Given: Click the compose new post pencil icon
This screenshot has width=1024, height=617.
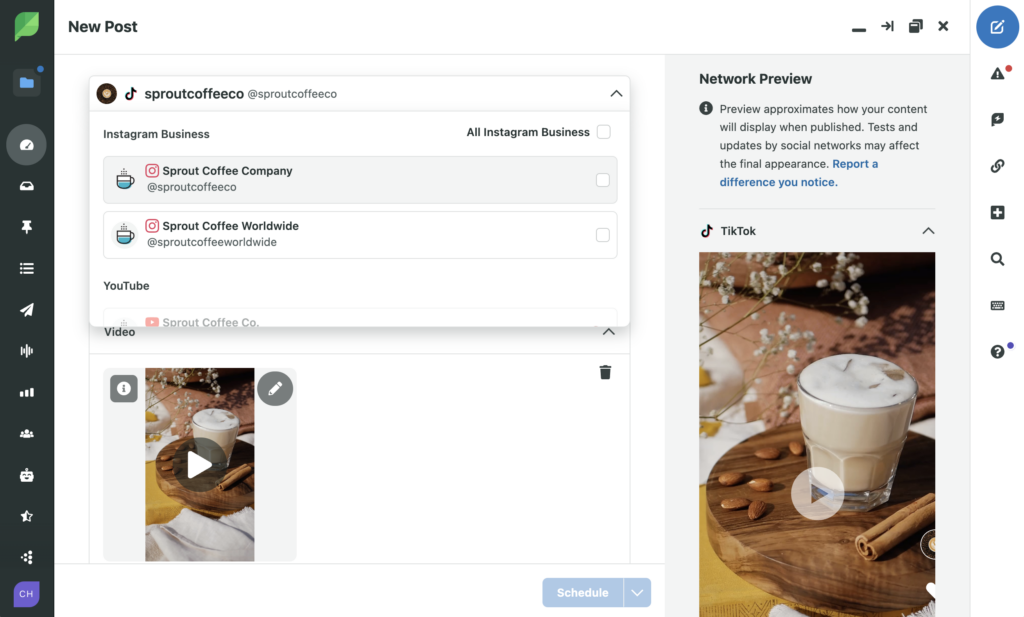Looking at the screenshot, I should [997, 27].
